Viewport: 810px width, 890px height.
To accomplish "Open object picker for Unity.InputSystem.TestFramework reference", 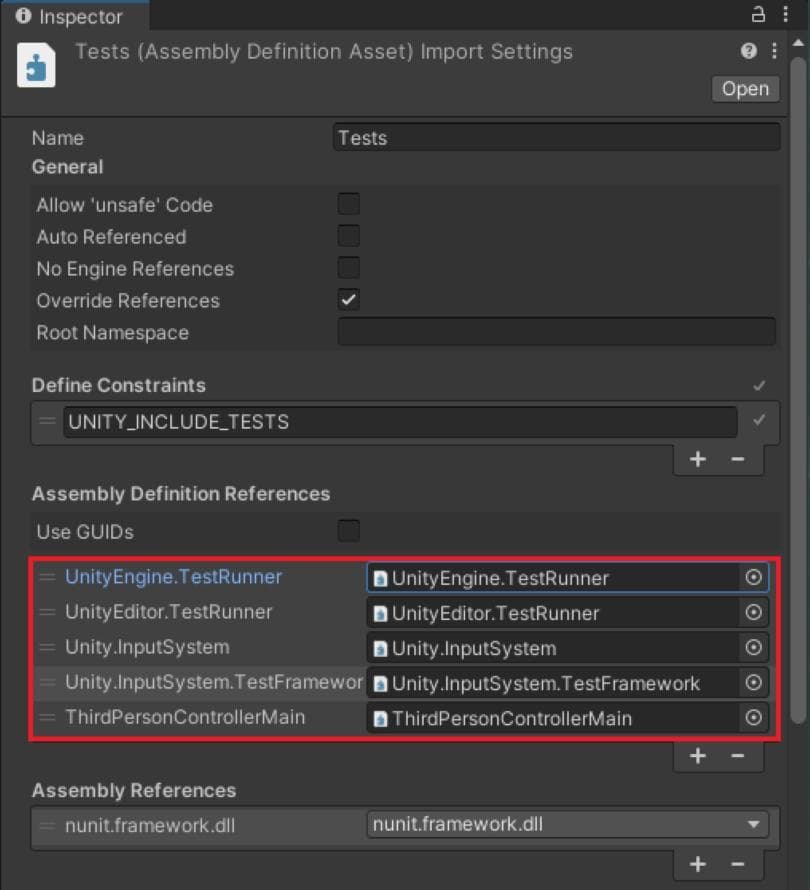I will (x=754, y=683).
